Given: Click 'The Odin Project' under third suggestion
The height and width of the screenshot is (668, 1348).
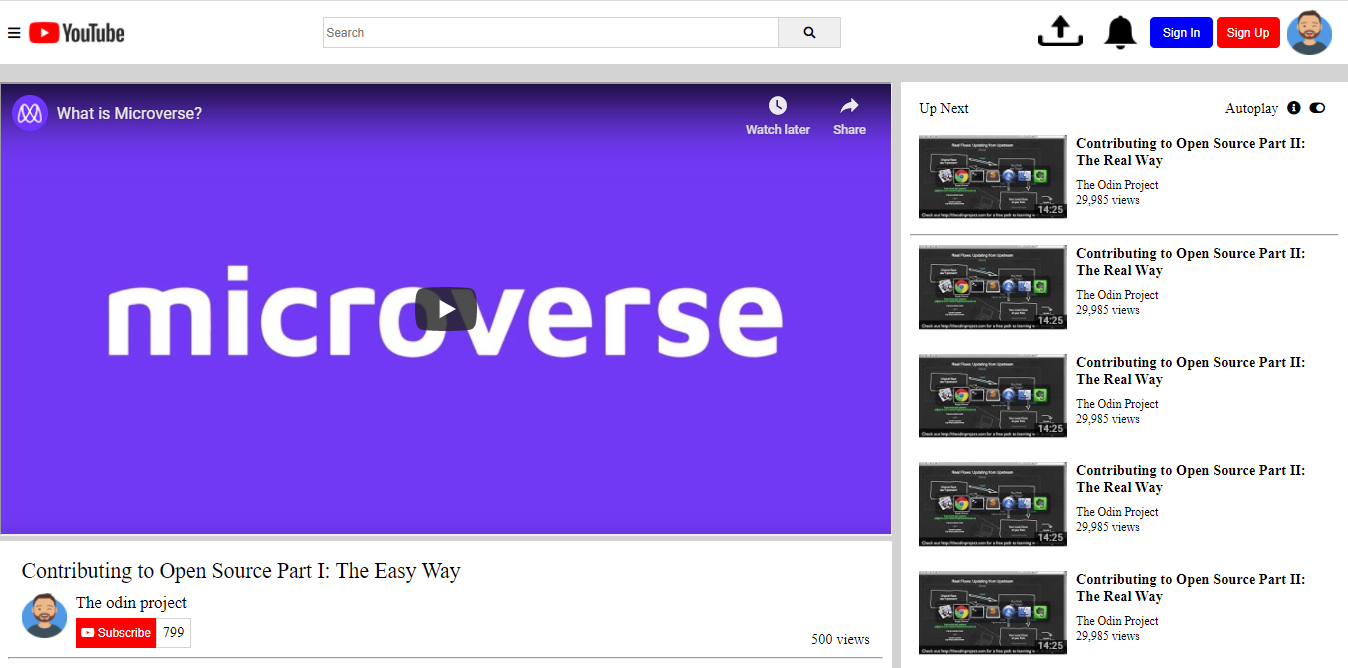Looking at the screenshot, I should 1117,404.
